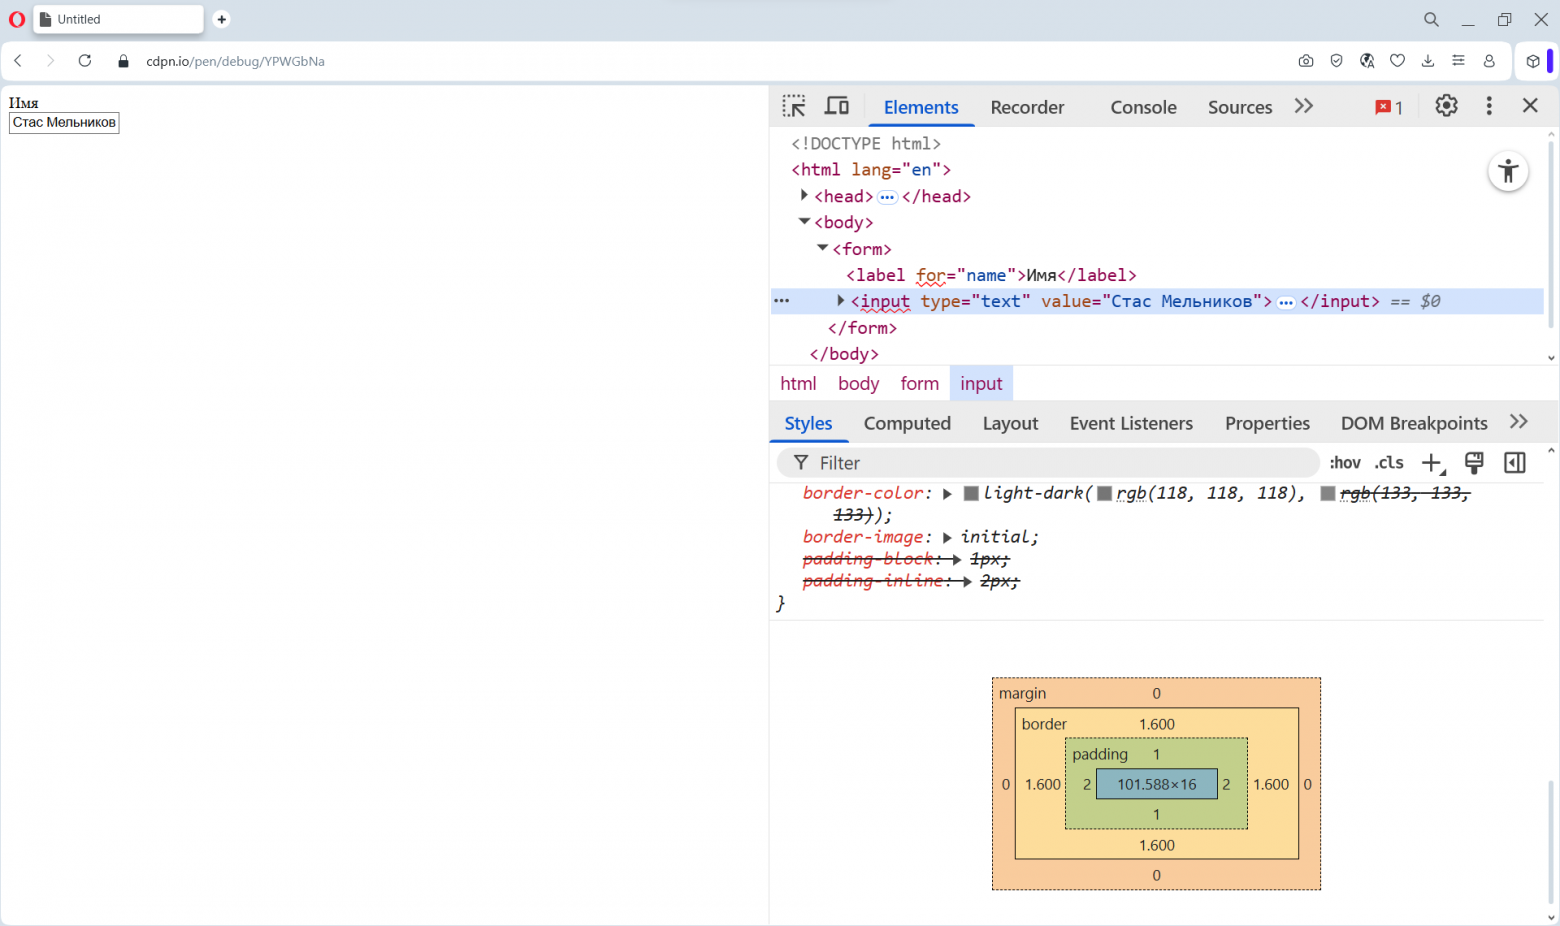Screen dimensions: 1560x926
Task: Expand the border-image shorthand triangle
Action: coord(947,538)
